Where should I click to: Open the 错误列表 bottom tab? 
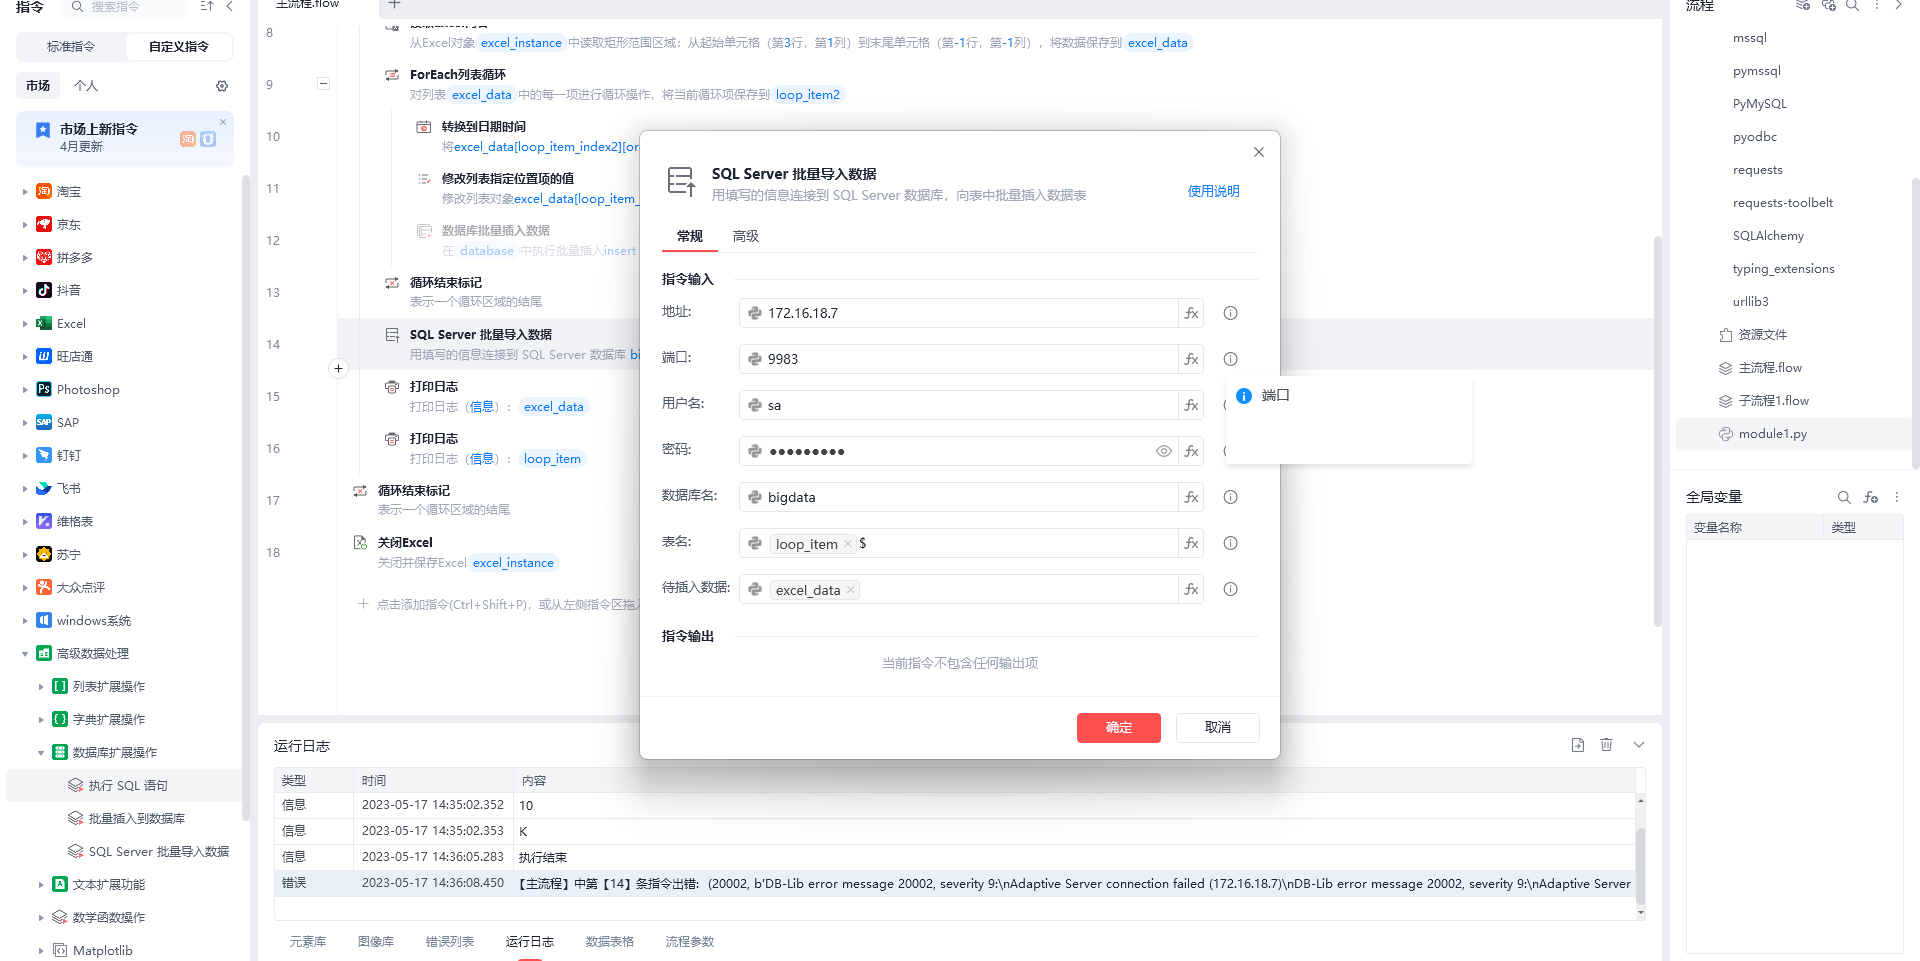pyautogui.click(x=449, y=941)
